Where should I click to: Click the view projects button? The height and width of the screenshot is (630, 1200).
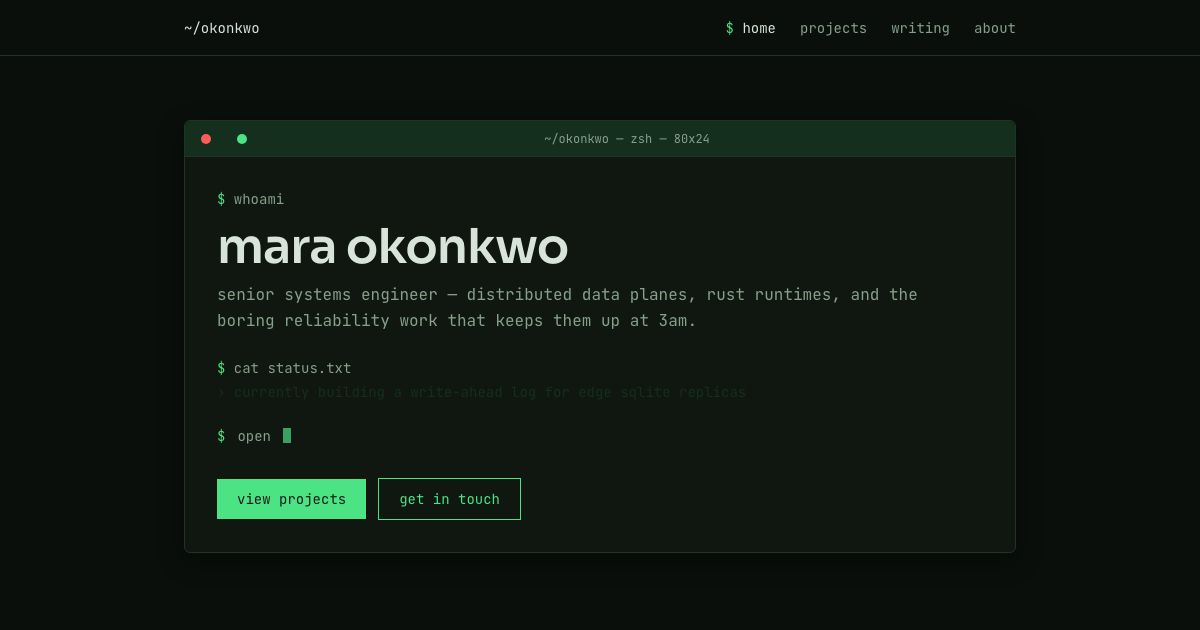291,499
